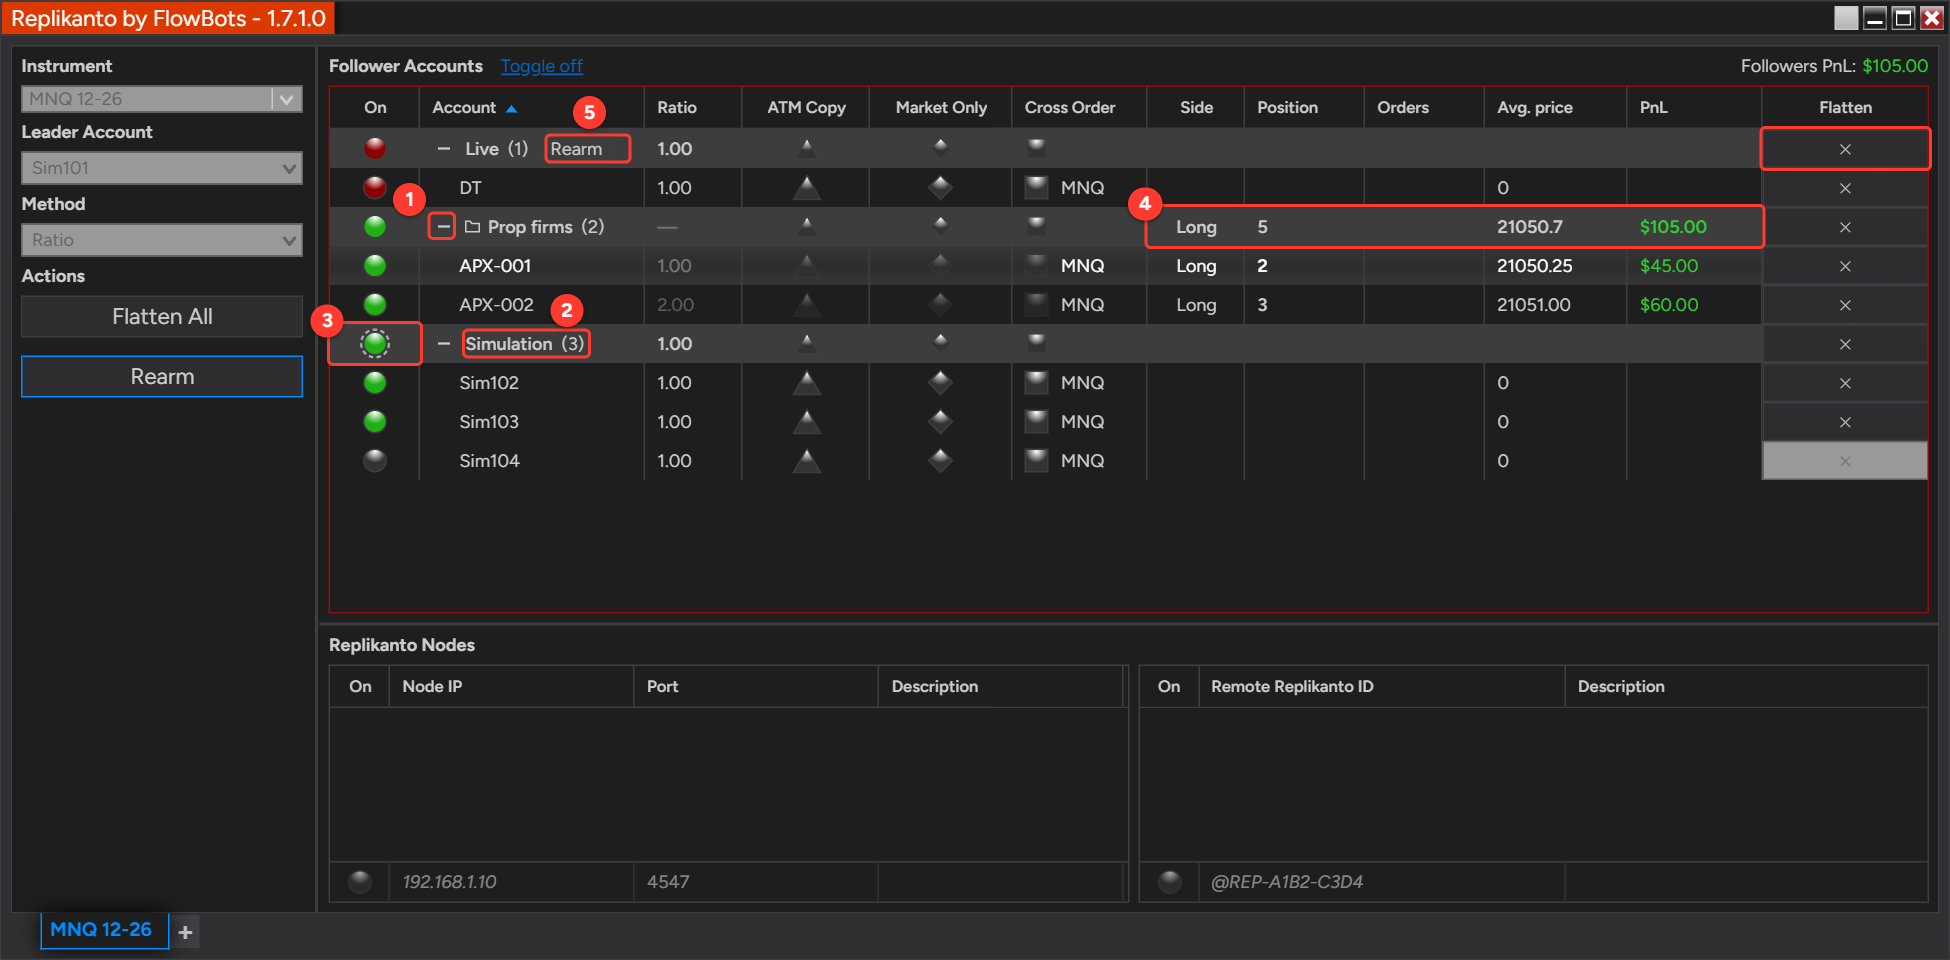Toggle ATM Copy triangle for Sim102
1950x960 pixels.
click(x=806, y=382)
